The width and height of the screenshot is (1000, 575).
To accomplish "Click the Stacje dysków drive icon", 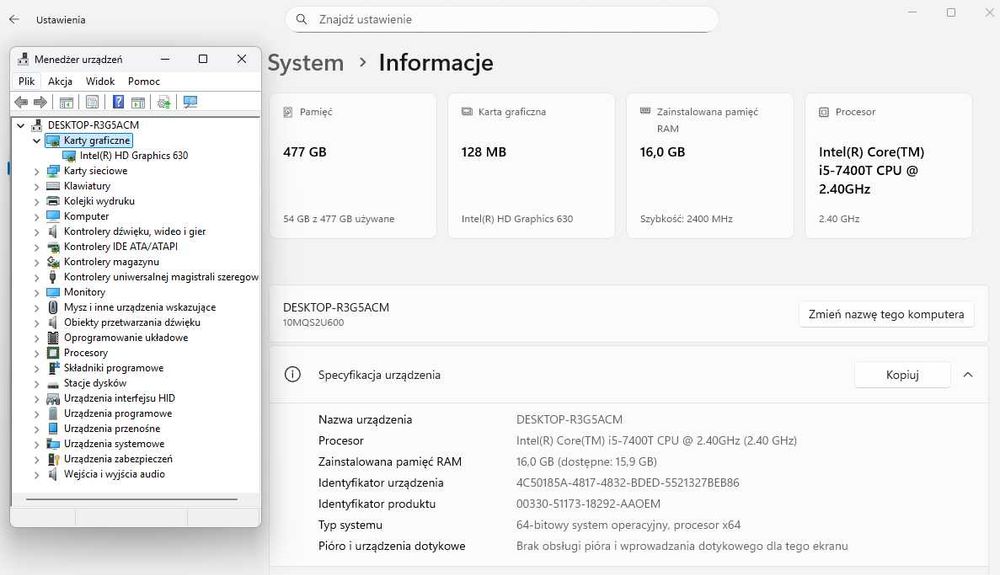I will 53,383.
